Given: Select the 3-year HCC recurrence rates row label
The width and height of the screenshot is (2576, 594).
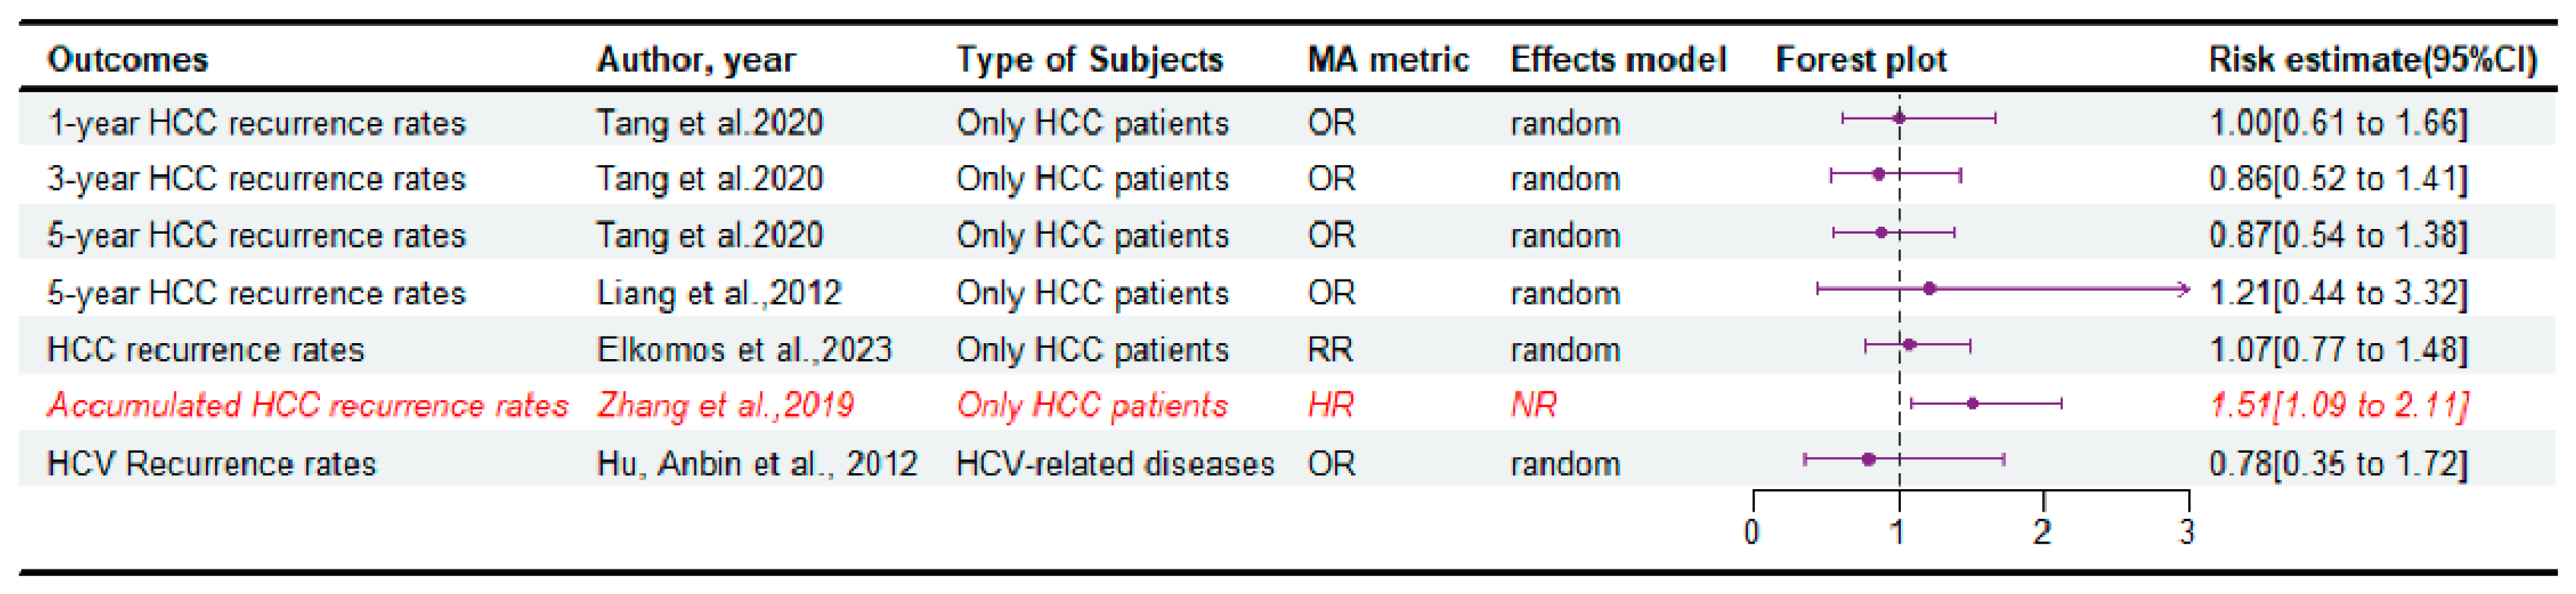Looking at the screenshot, I should click(x=256, y=179).
